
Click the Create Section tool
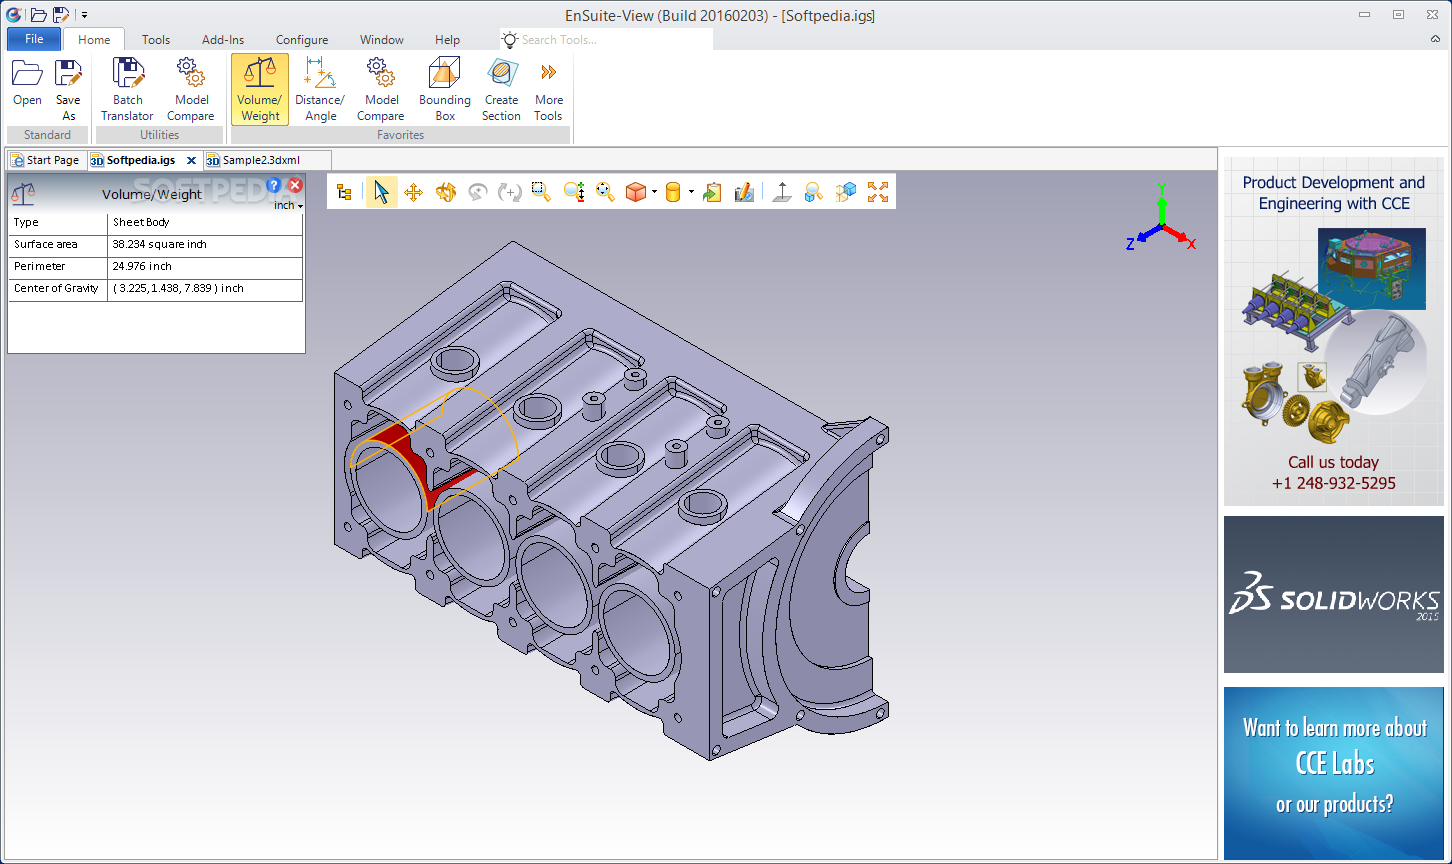point(502,88)
